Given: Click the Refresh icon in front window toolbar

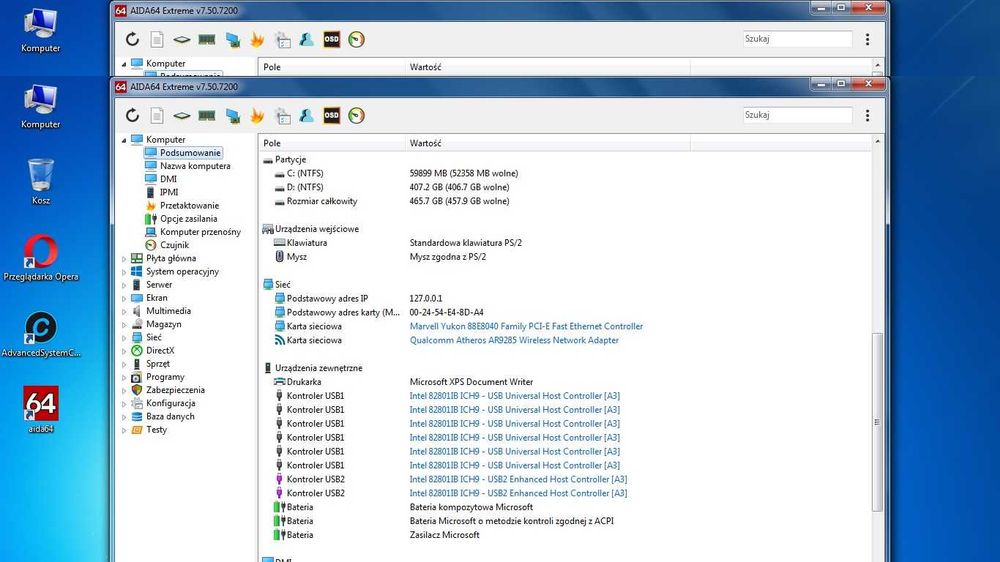Looking at the screenshot, I should pyautogui.click(x=132, y=115).
